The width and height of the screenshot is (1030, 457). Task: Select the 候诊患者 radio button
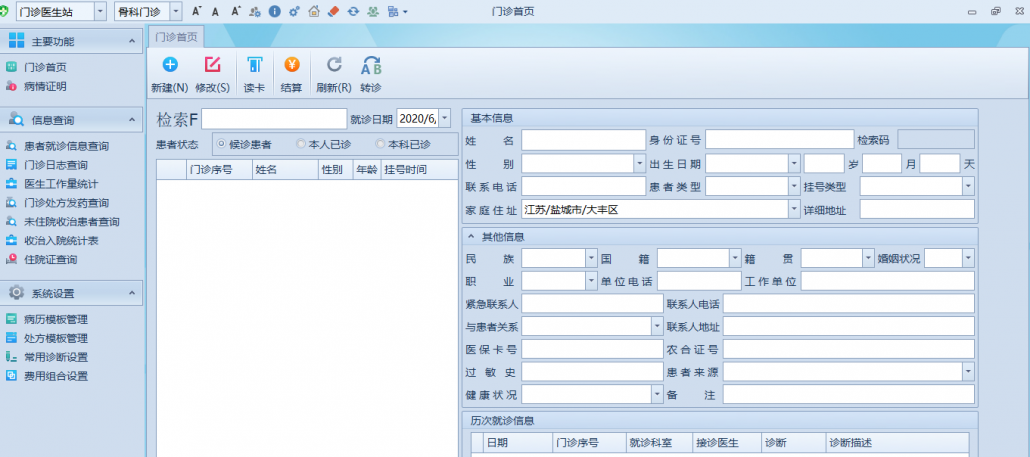pos(222,145)
